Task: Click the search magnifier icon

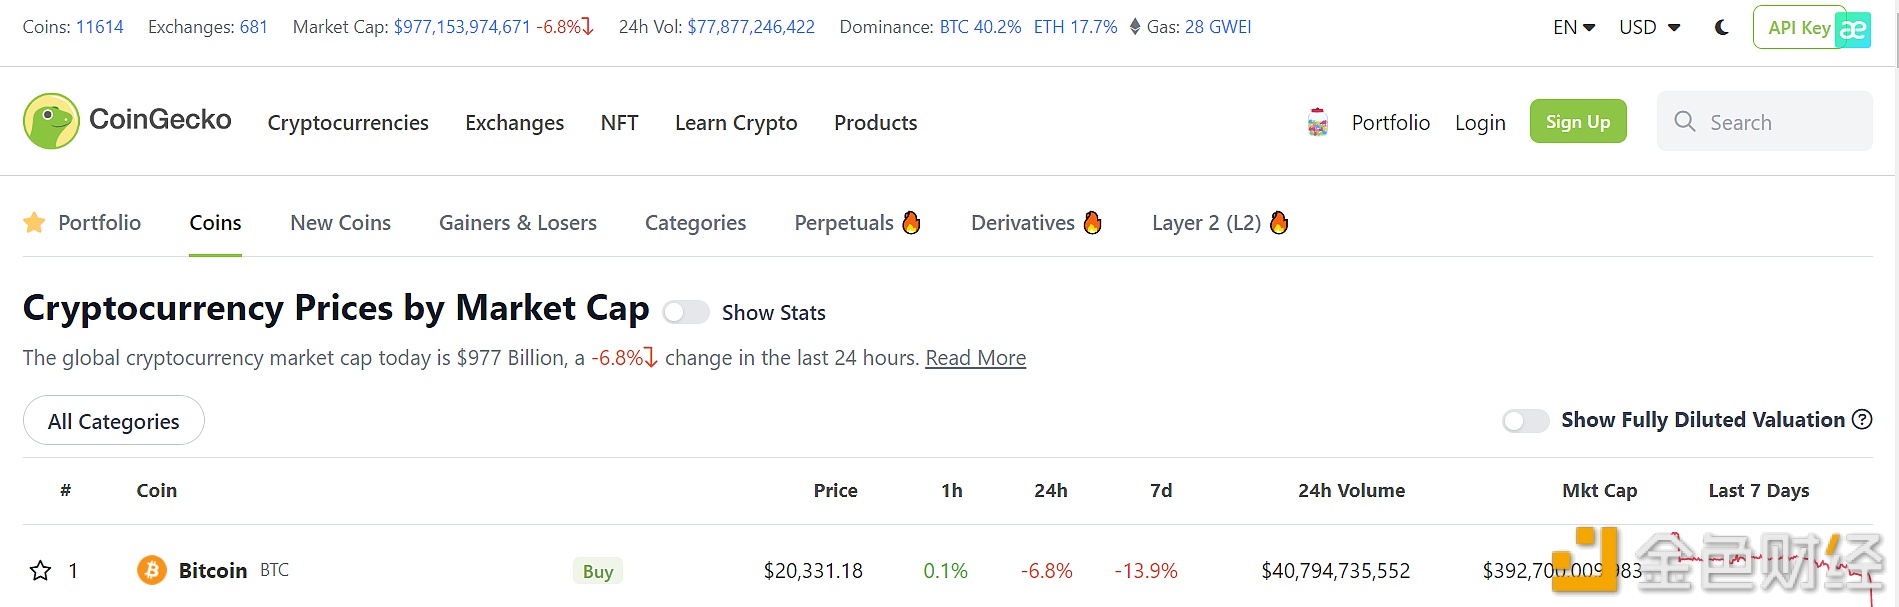Action: coord(1685,122)
